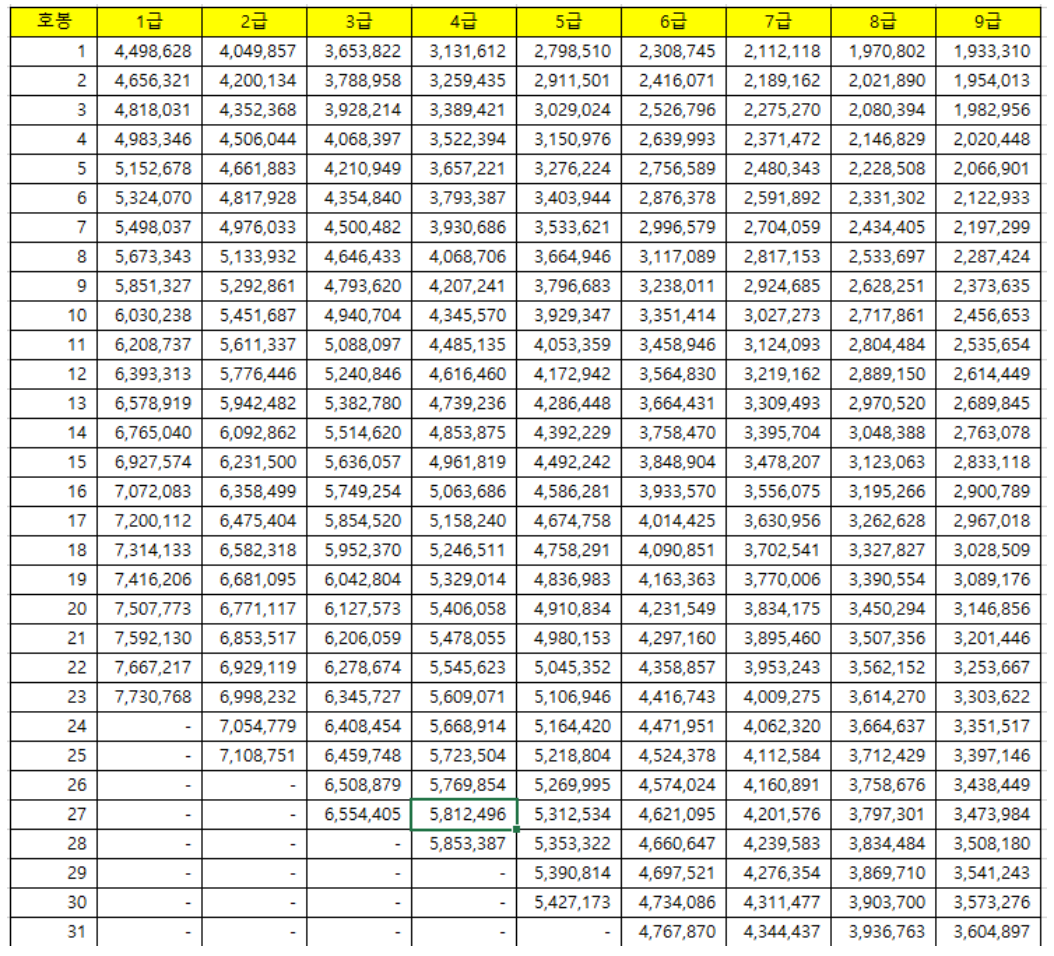Select the 호봉 row number 20
The width and height of the screenshot is (1054, 956).
(54, 609)
